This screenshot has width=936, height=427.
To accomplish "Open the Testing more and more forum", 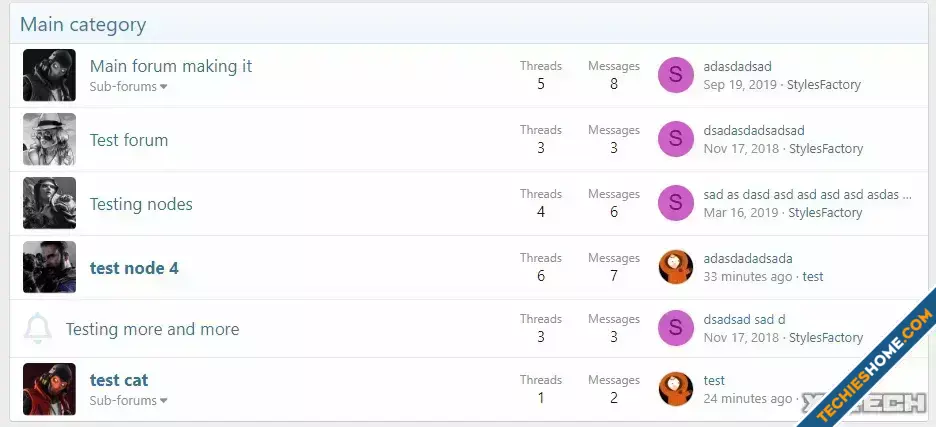I will pyautogui.click(x=153, y=329).
